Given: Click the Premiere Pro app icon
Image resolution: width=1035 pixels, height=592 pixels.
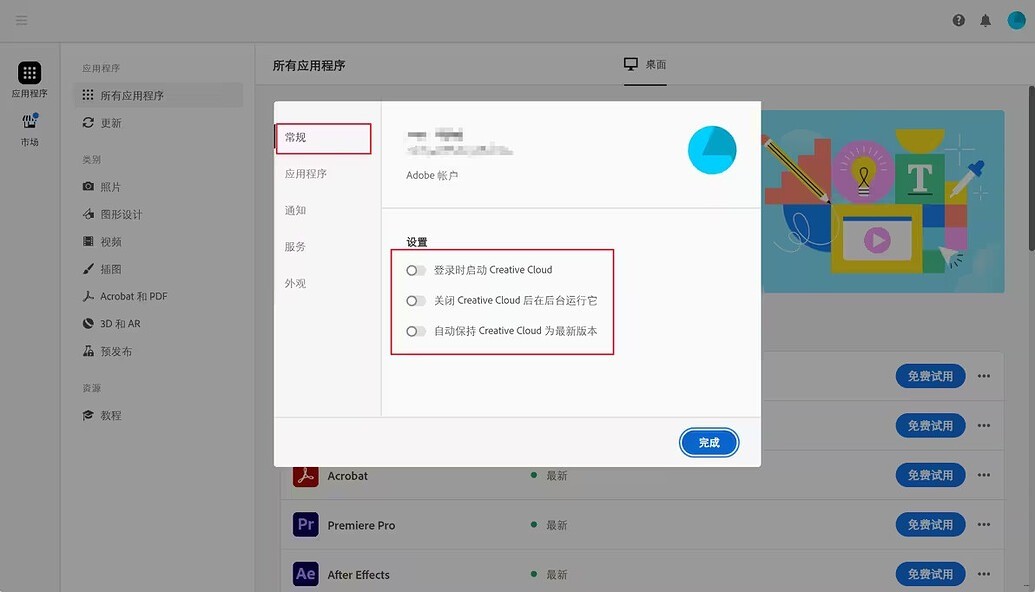Looking at the screenshot, I should point(305,525).
